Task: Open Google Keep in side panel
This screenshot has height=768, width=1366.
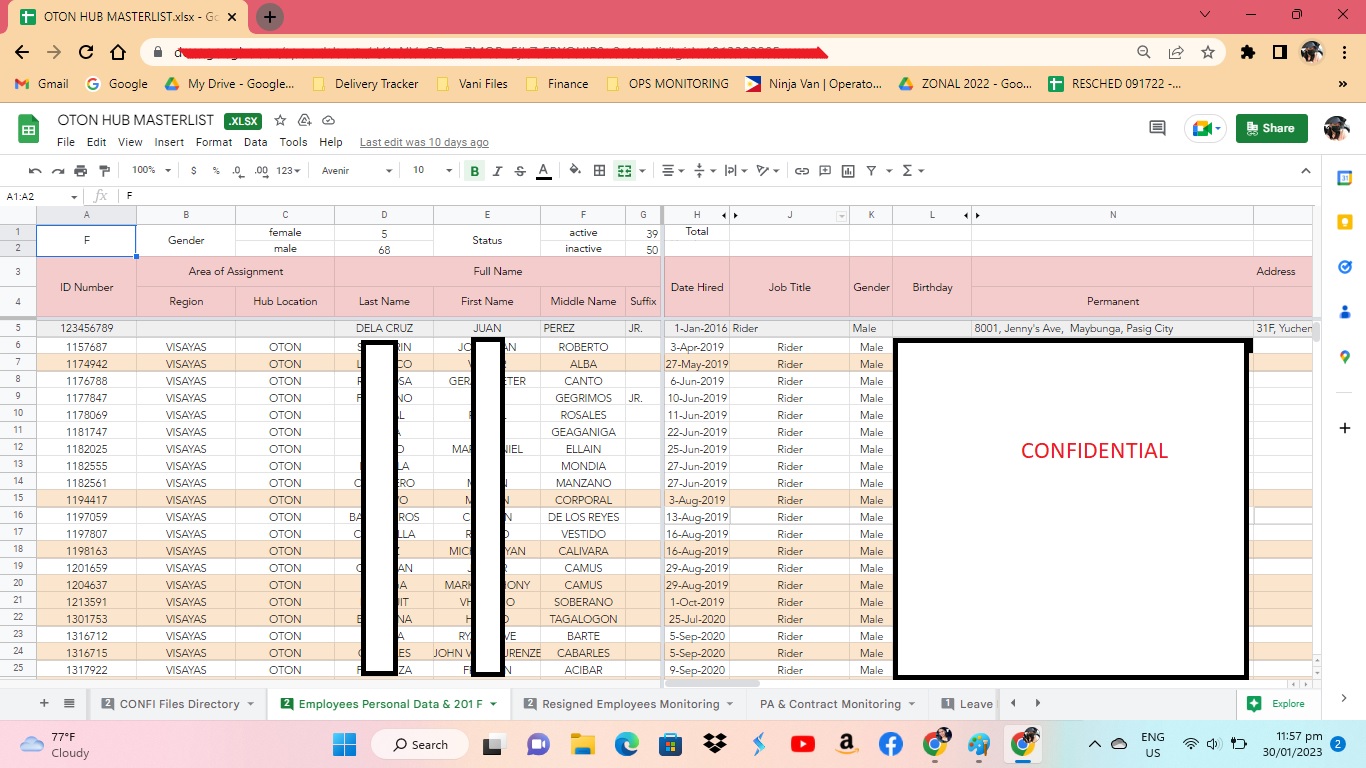Action: pyautogui.click(x=1345, y=222)
